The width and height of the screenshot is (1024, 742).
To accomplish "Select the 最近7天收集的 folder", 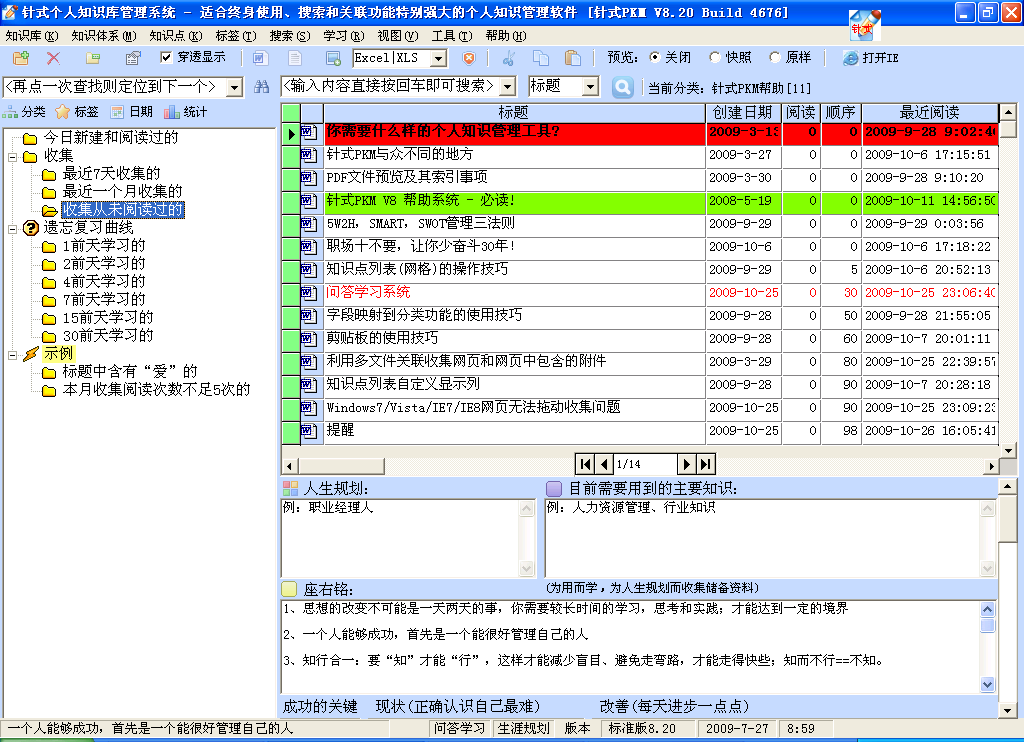I will [x=111, y=174].
